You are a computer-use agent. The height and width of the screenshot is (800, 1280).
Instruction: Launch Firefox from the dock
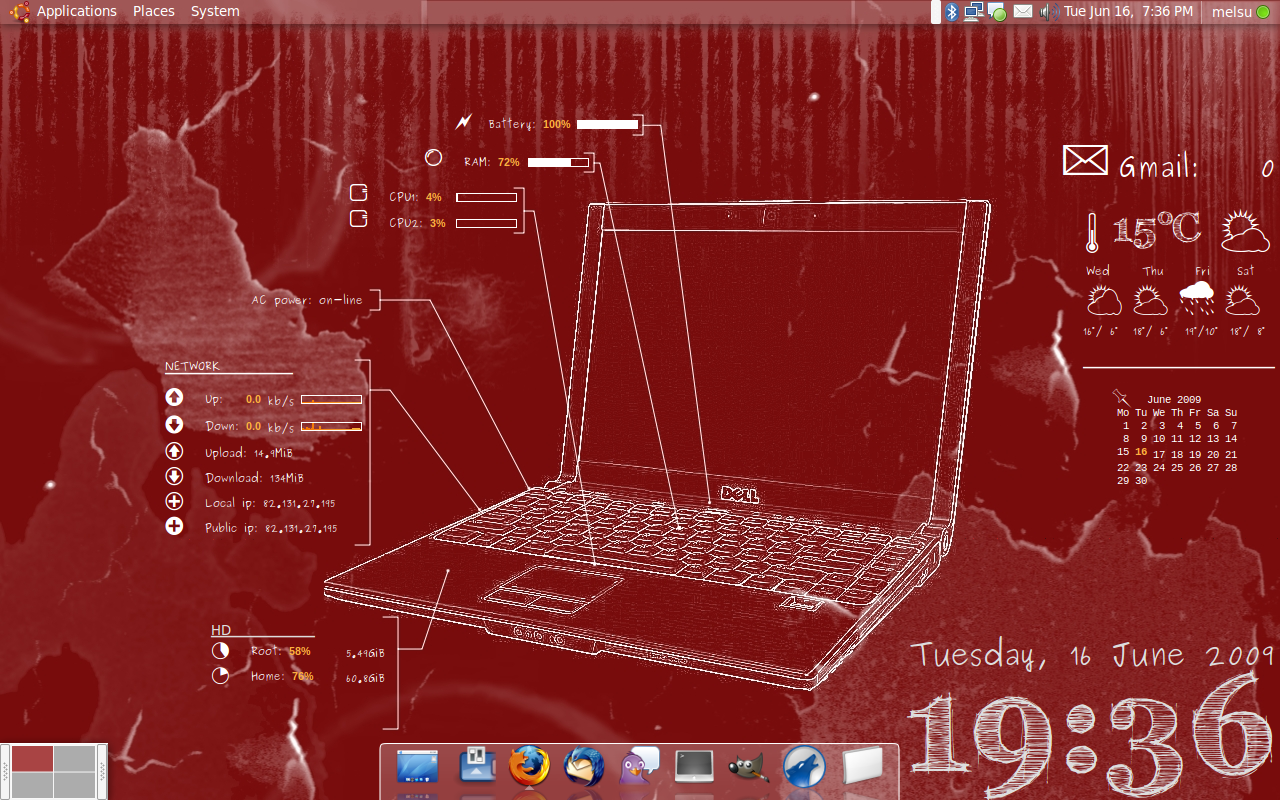[529, 768]
